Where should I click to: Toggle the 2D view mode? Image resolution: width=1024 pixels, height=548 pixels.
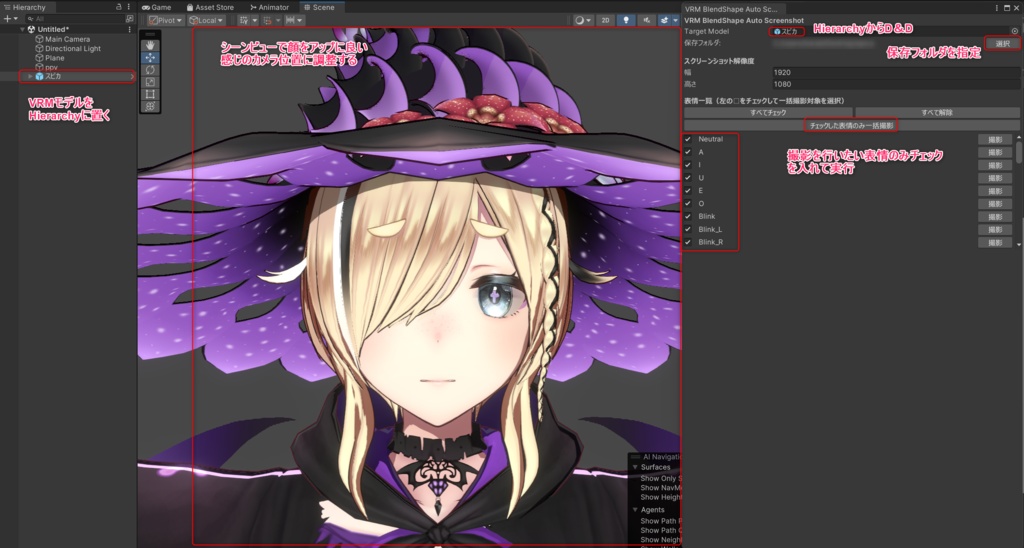click(x=605, y=20)
